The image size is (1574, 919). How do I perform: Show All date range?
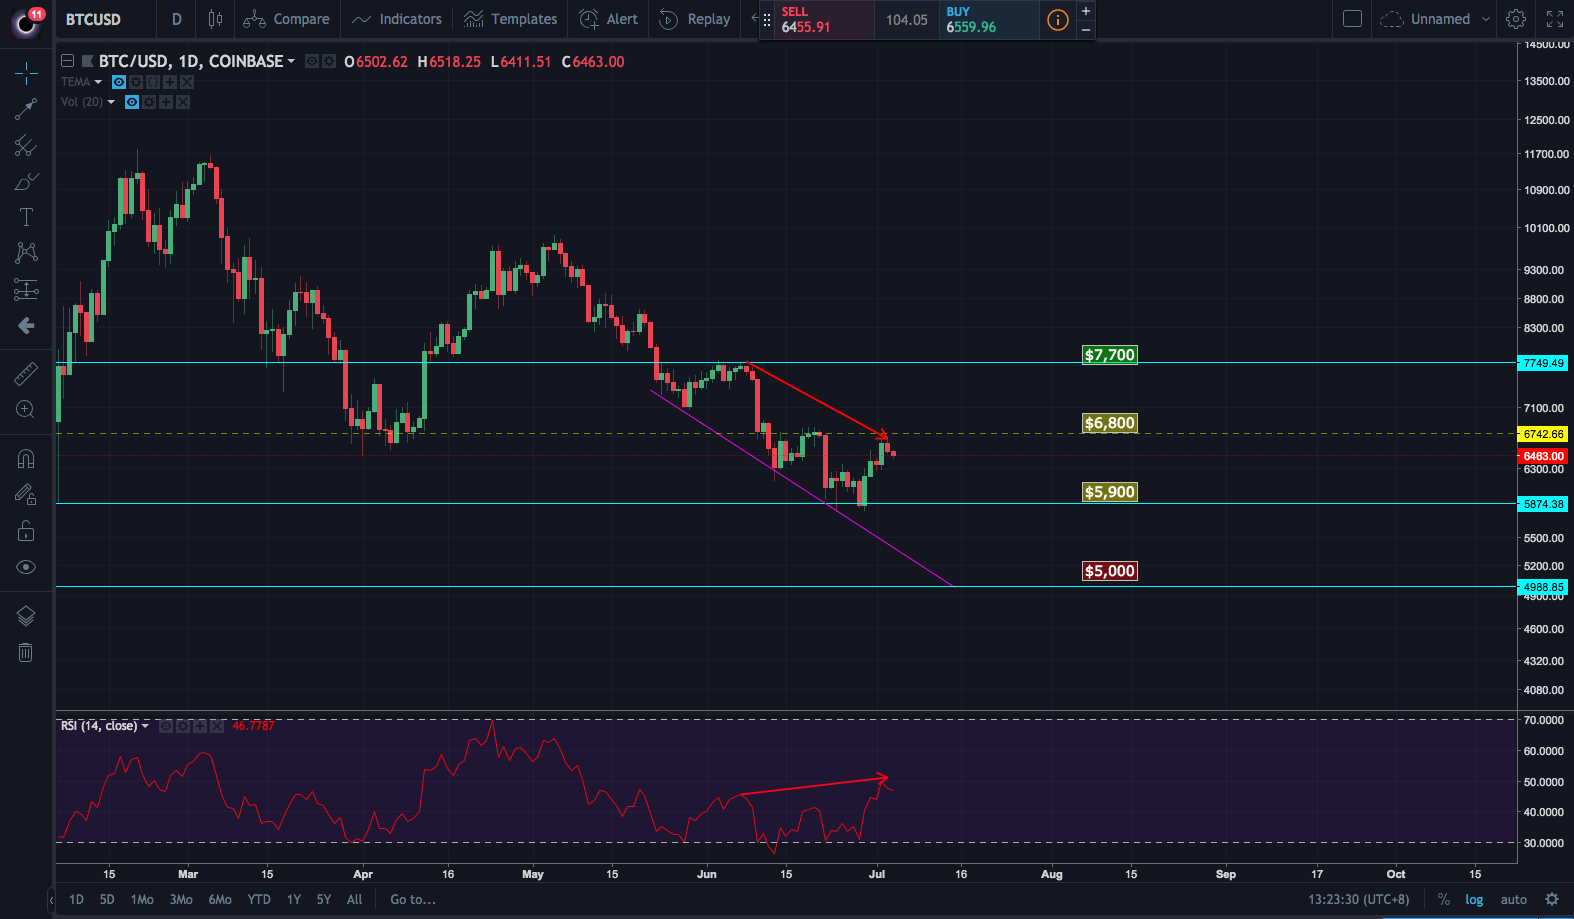(x=355, y=900)
